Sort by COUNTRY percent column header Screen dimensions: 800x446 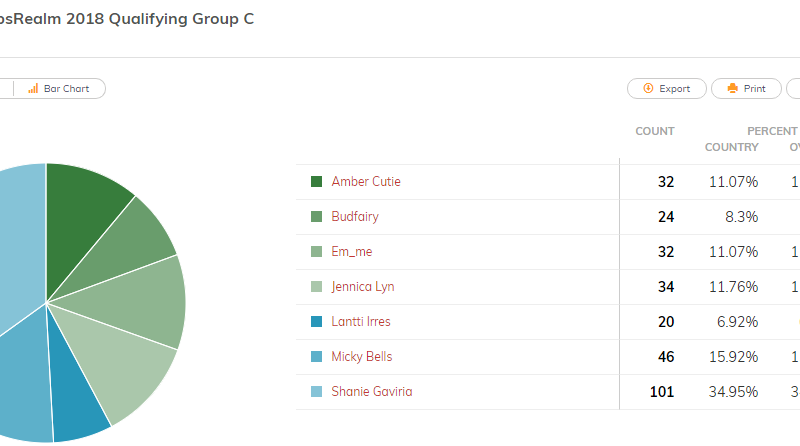(732, 147)
